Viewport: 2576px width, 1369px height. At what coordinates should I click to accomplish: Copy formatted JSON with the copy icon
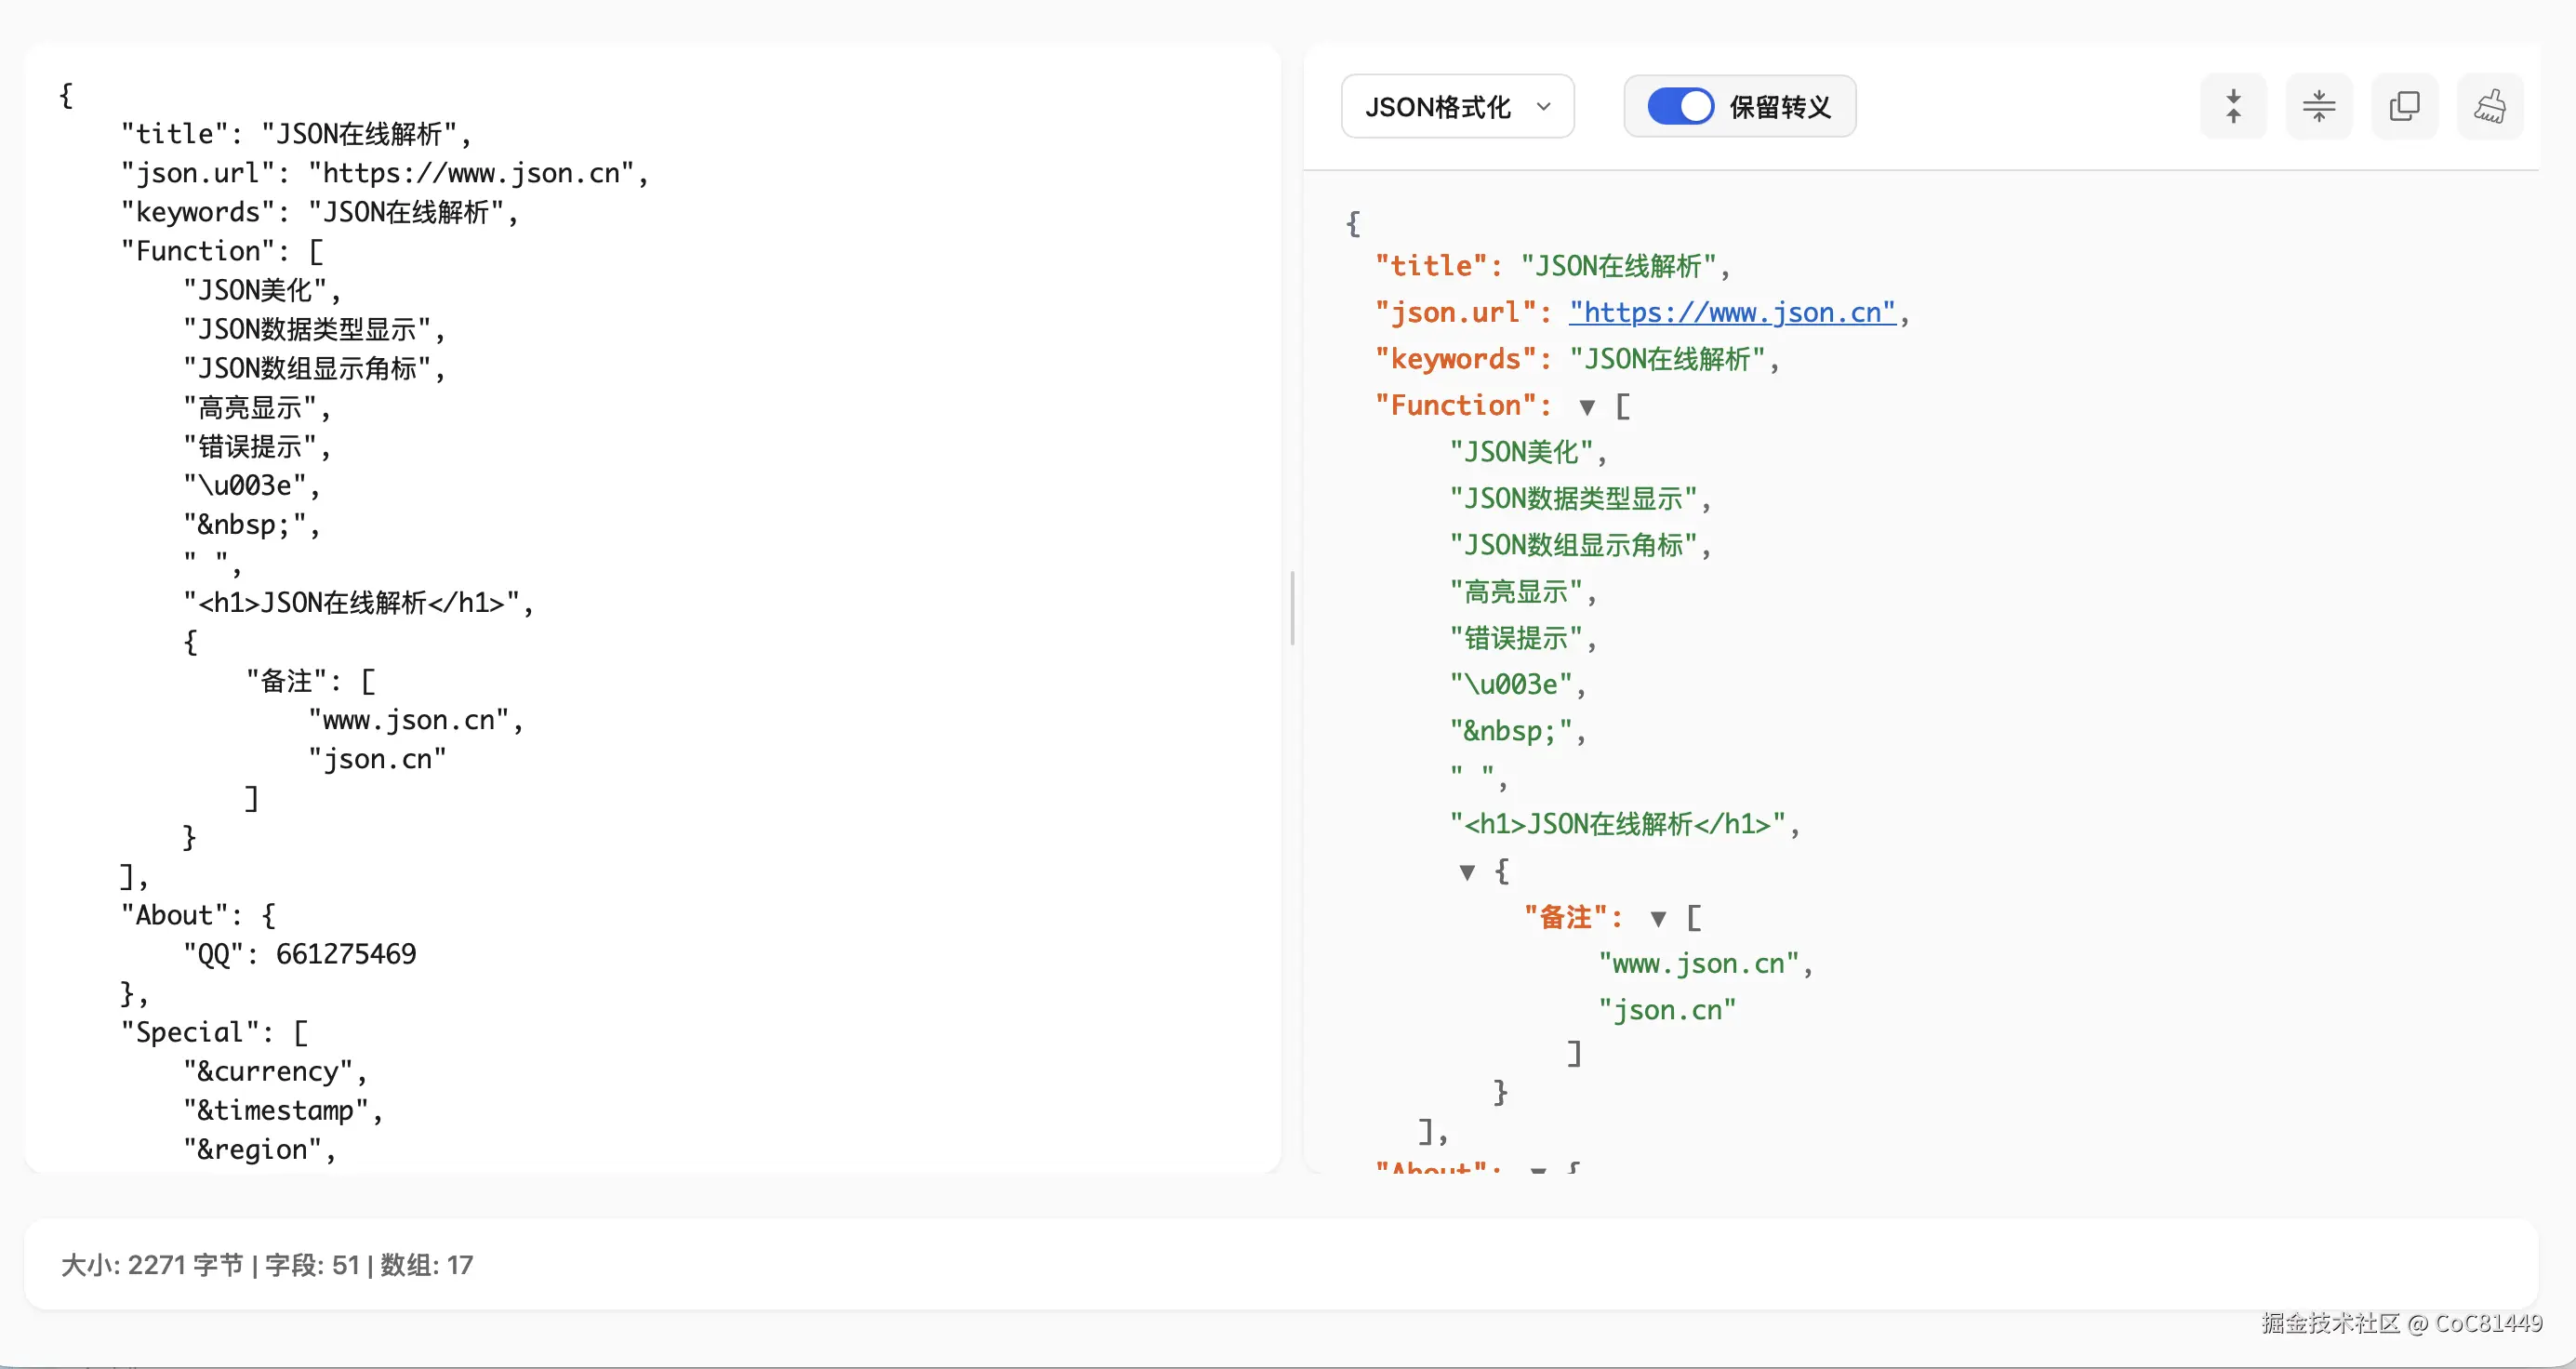click(2404, 106)
